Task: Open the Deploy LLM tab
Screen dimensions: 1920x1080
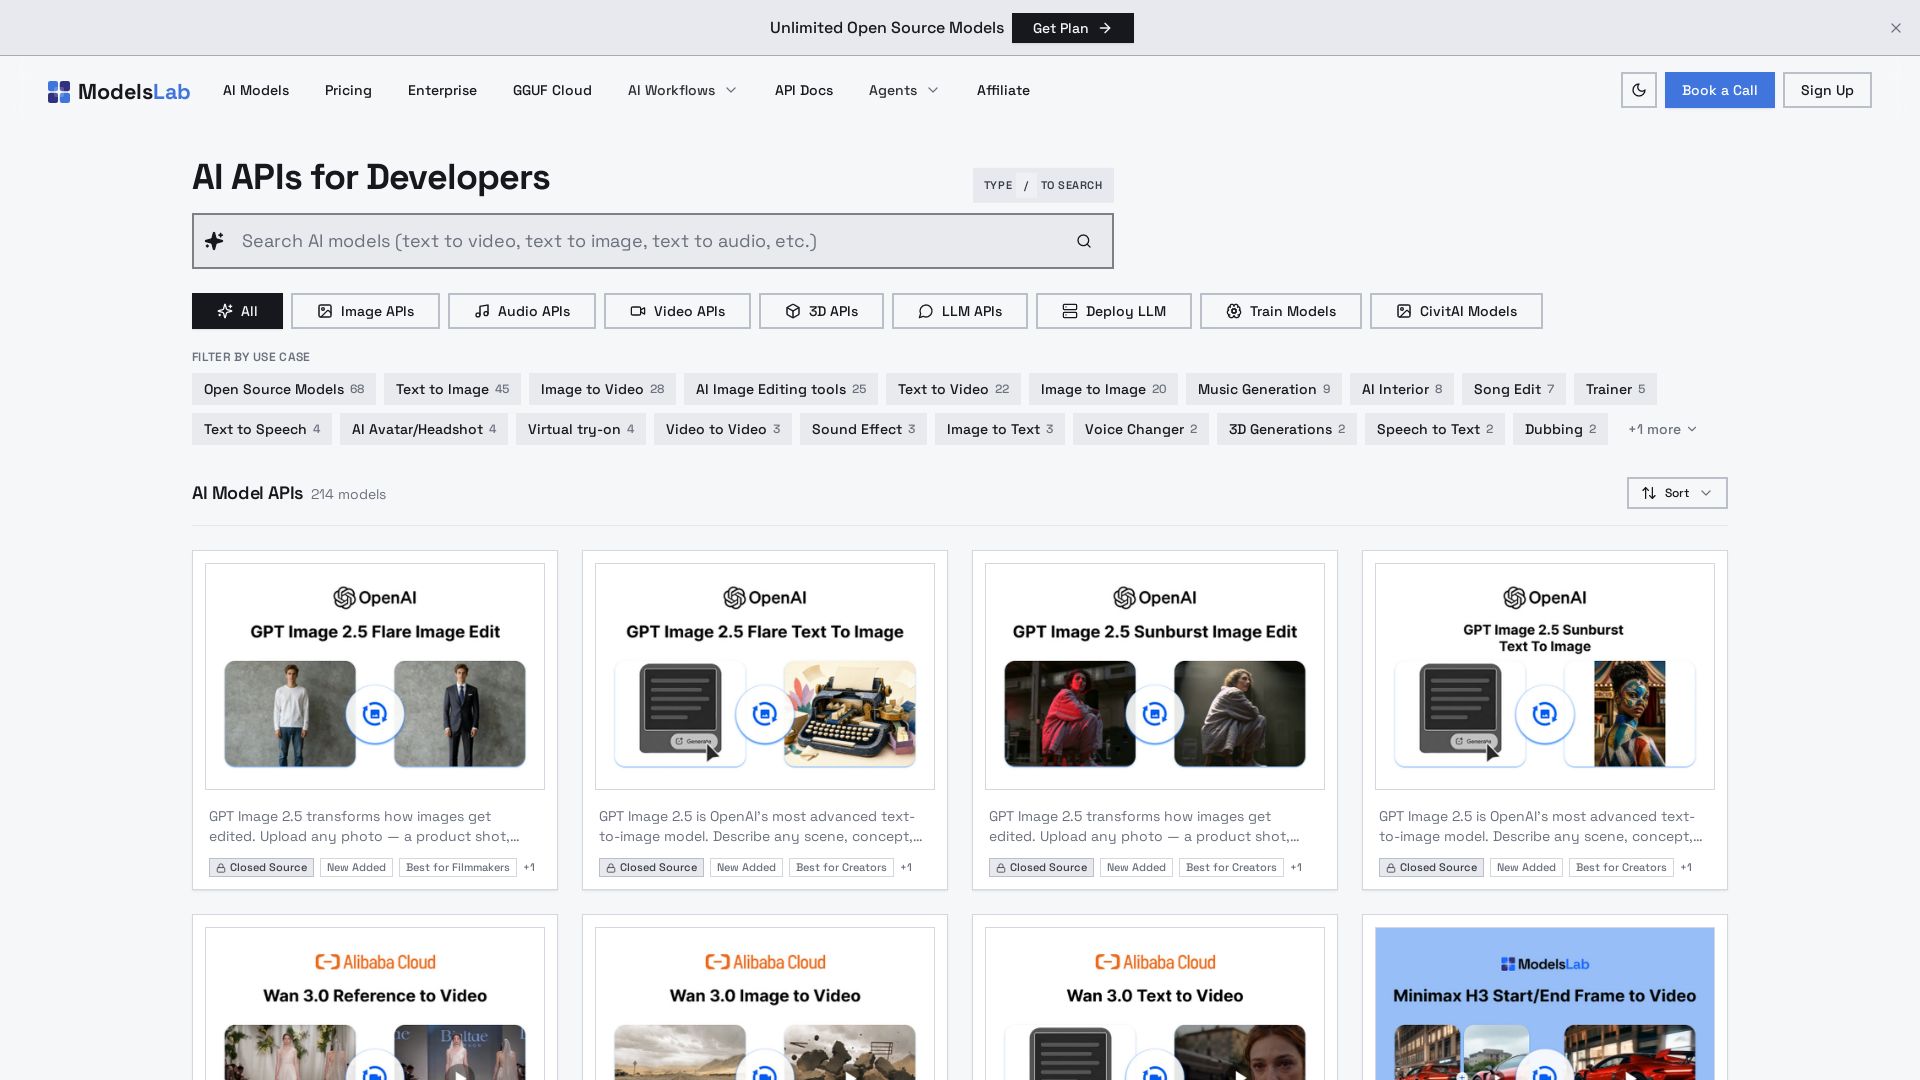Action: tap(1114, 311)
